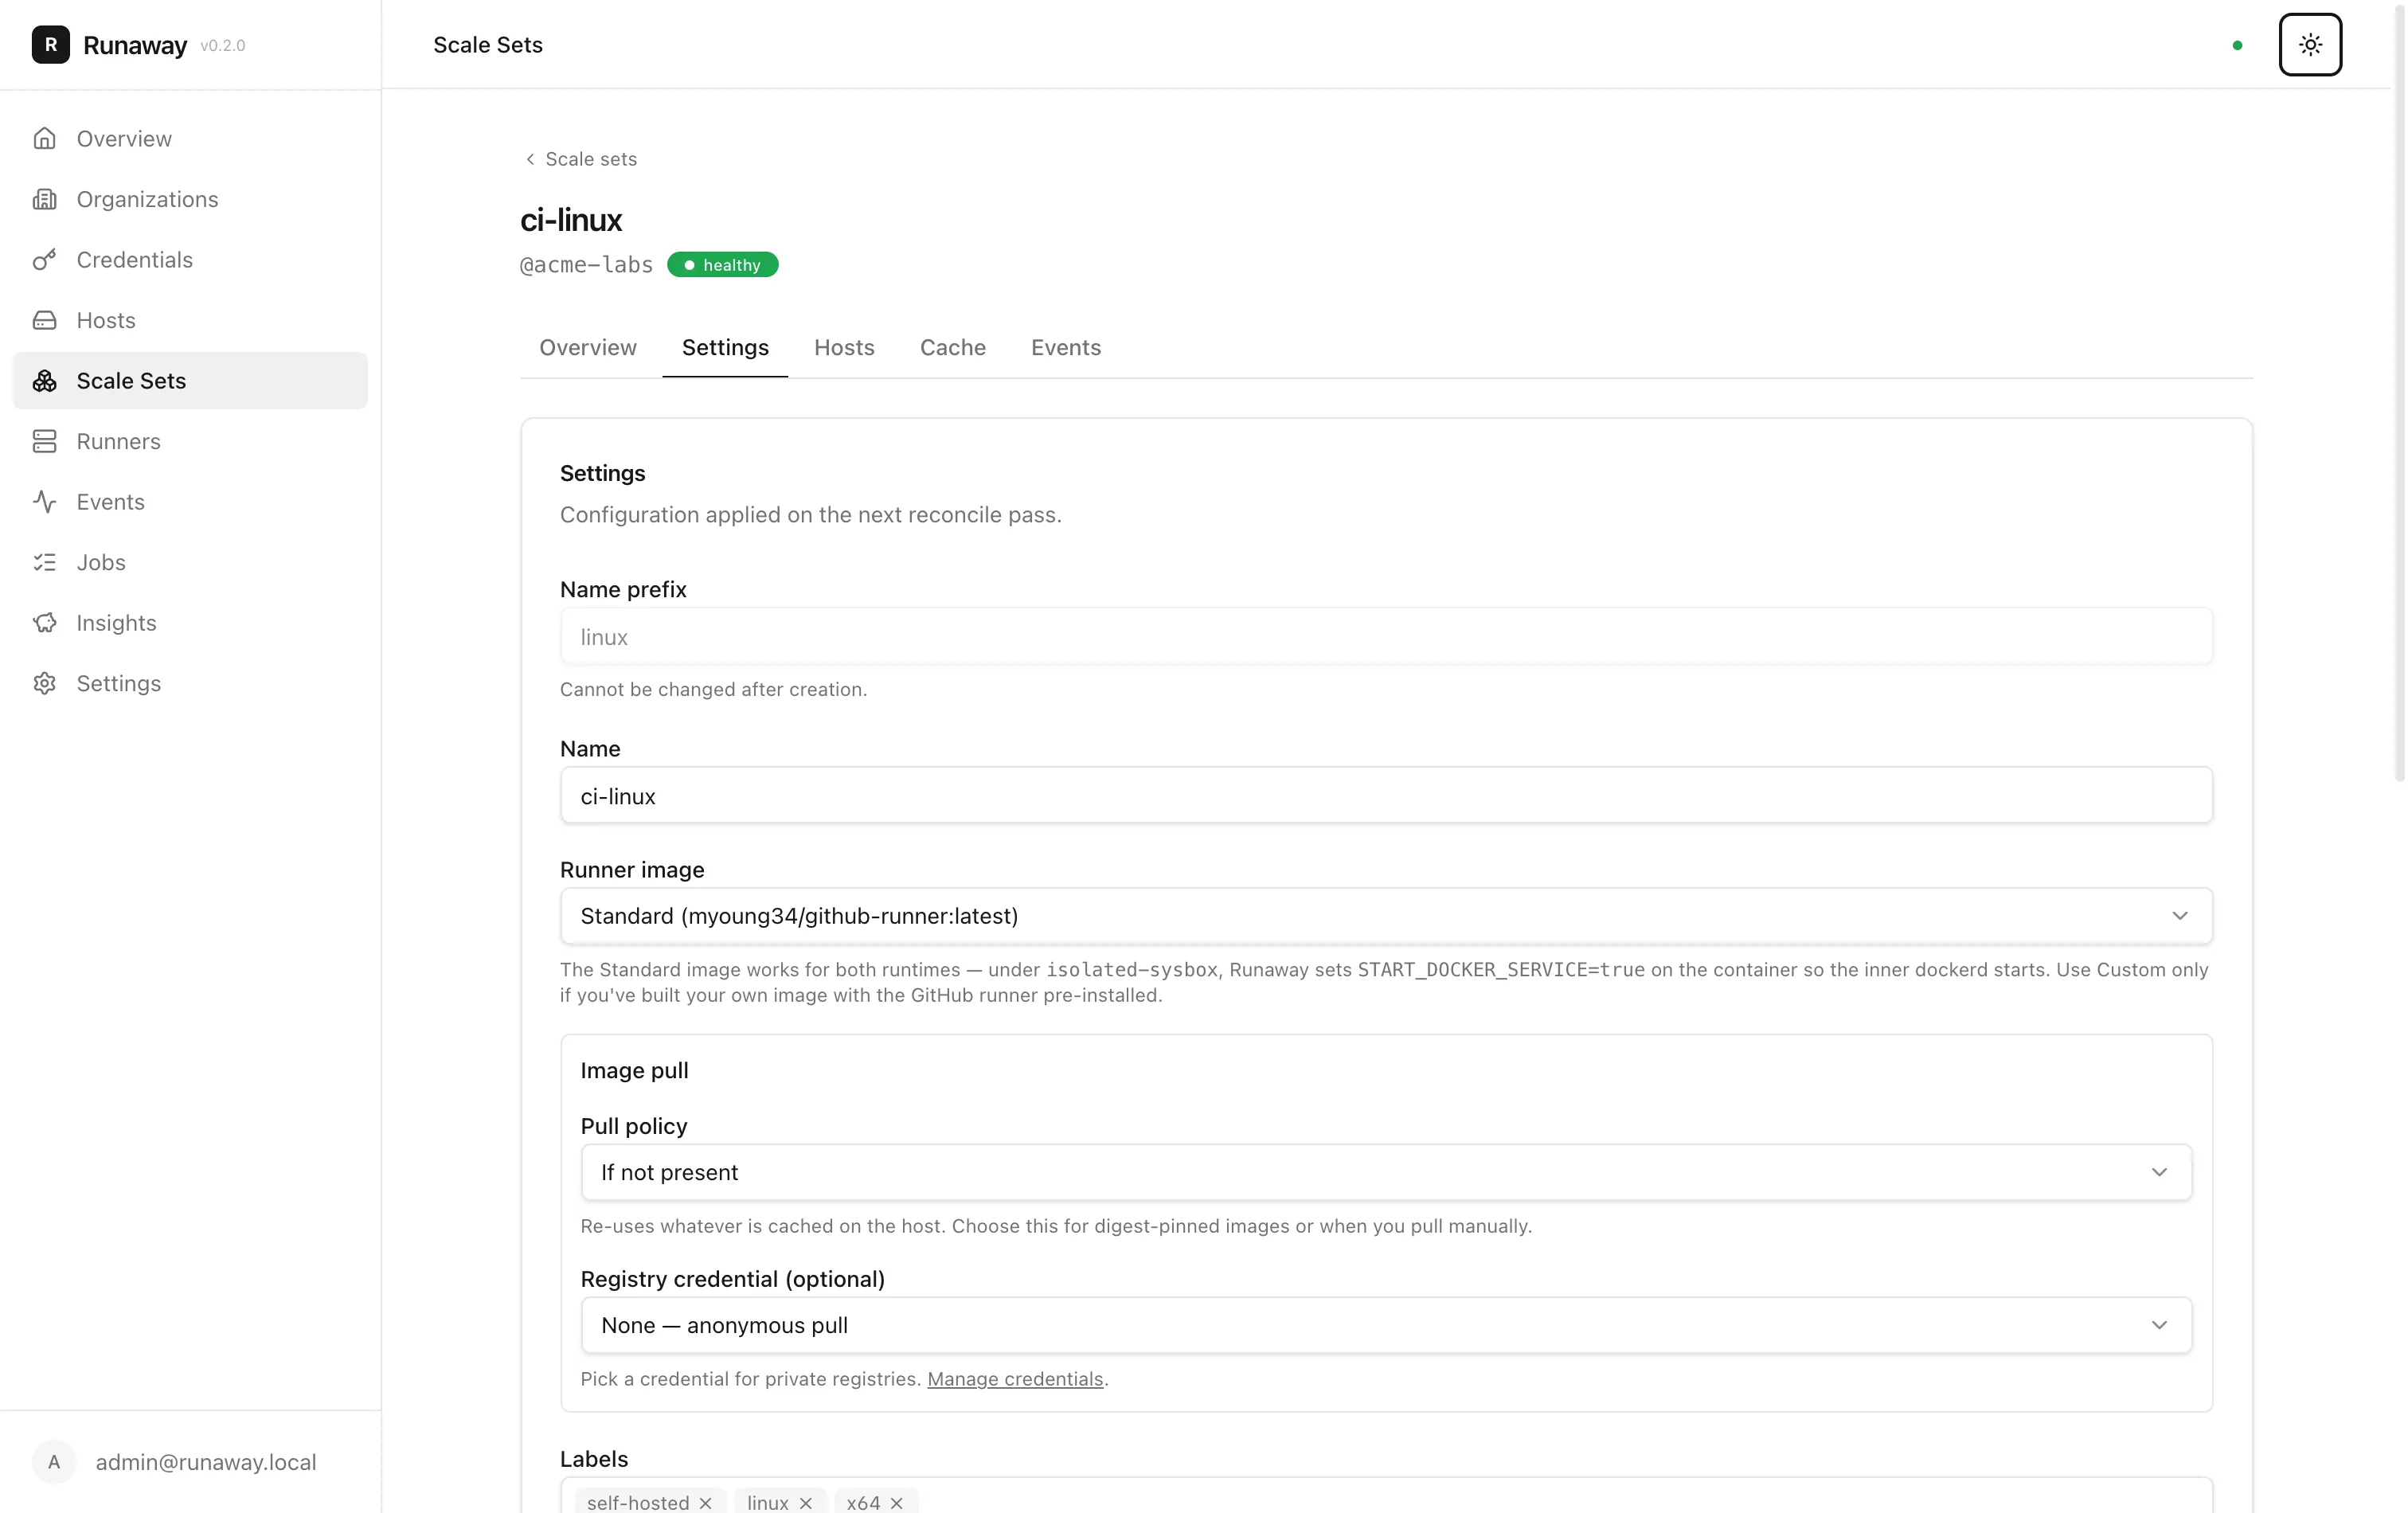Image resolution: width=2408 pixels, height=1513 pixels.
Task: Click the Runners server icon
Action: coord(44,441)
